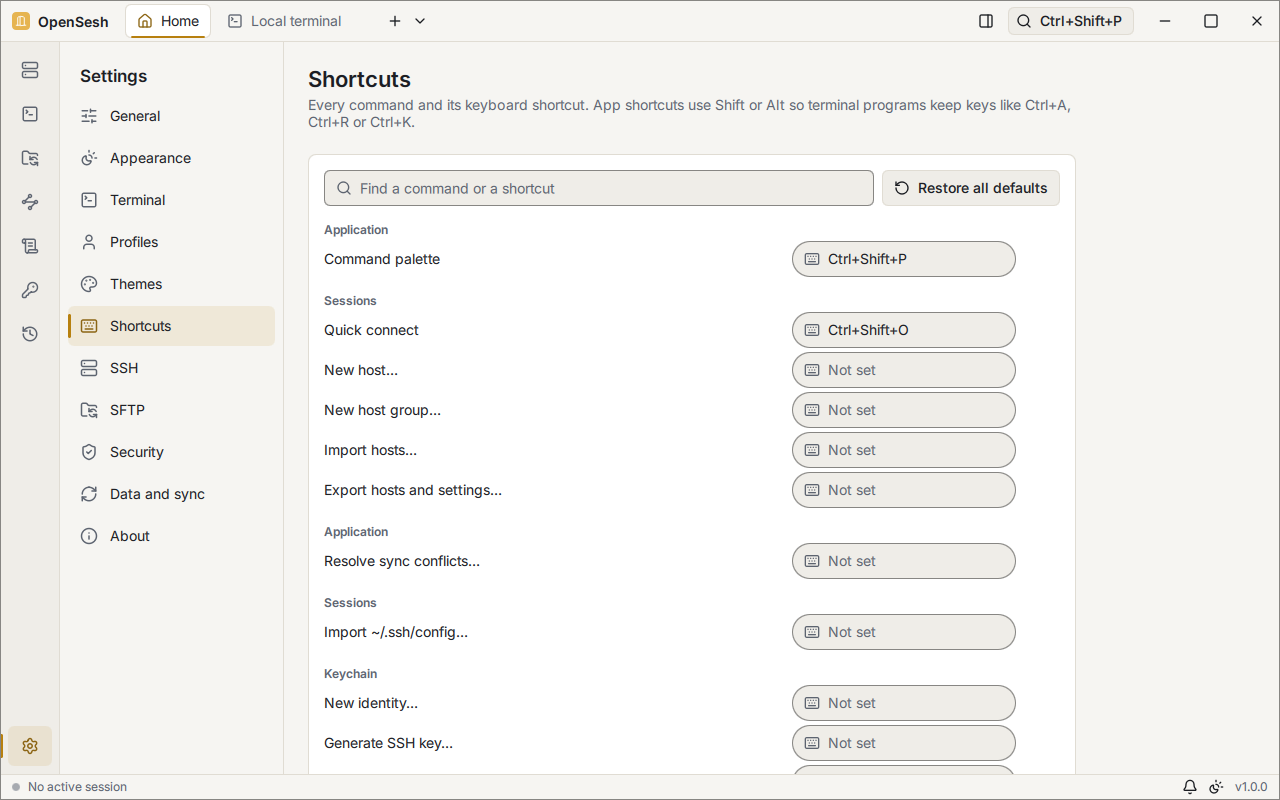1280x800 pixels.
Task: Set a shortcut for New host...
Action: 904,370
